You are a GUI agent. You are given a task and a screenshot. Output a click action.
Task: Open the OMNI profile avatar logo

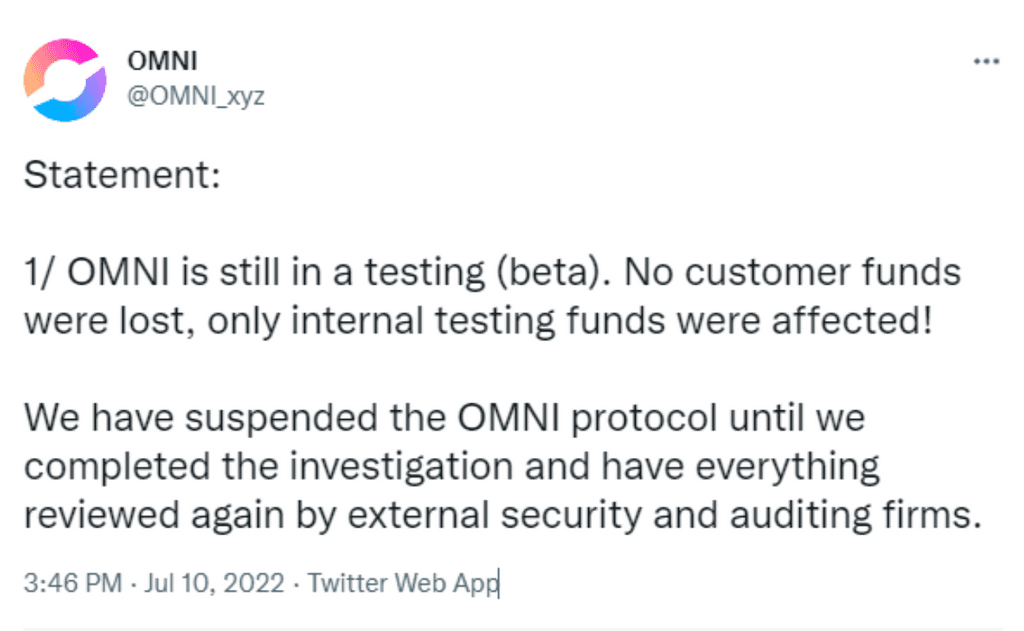65,80
